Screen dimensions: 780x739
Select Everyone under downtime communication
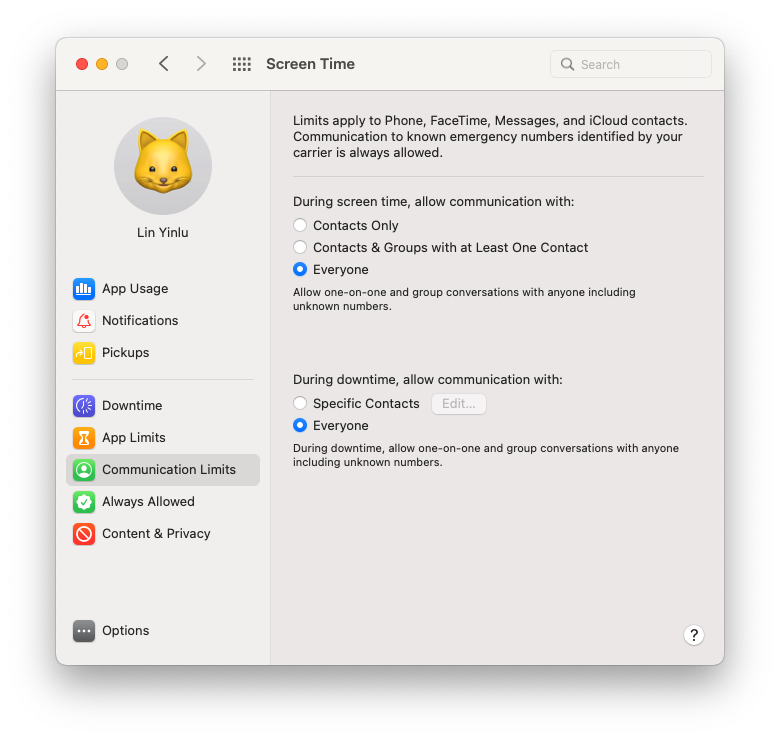pyautogui.click(x=300, y=426)
